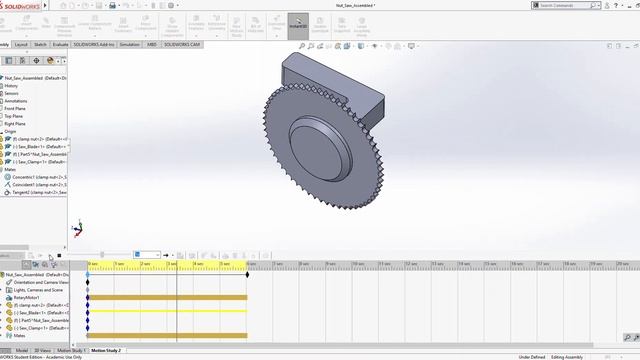This screenshot has height=360, width=640.
Task: Switch to SOLIDWORKS Add-Ins tab
Action: tap(94, 44)
